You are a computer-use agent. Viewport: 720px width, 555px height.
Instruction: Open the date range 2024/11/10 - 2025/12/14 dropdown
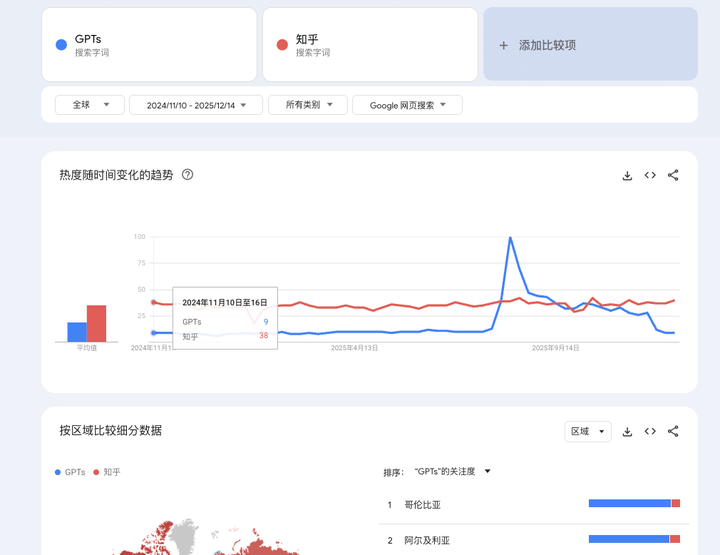click(x=196, y=105)
